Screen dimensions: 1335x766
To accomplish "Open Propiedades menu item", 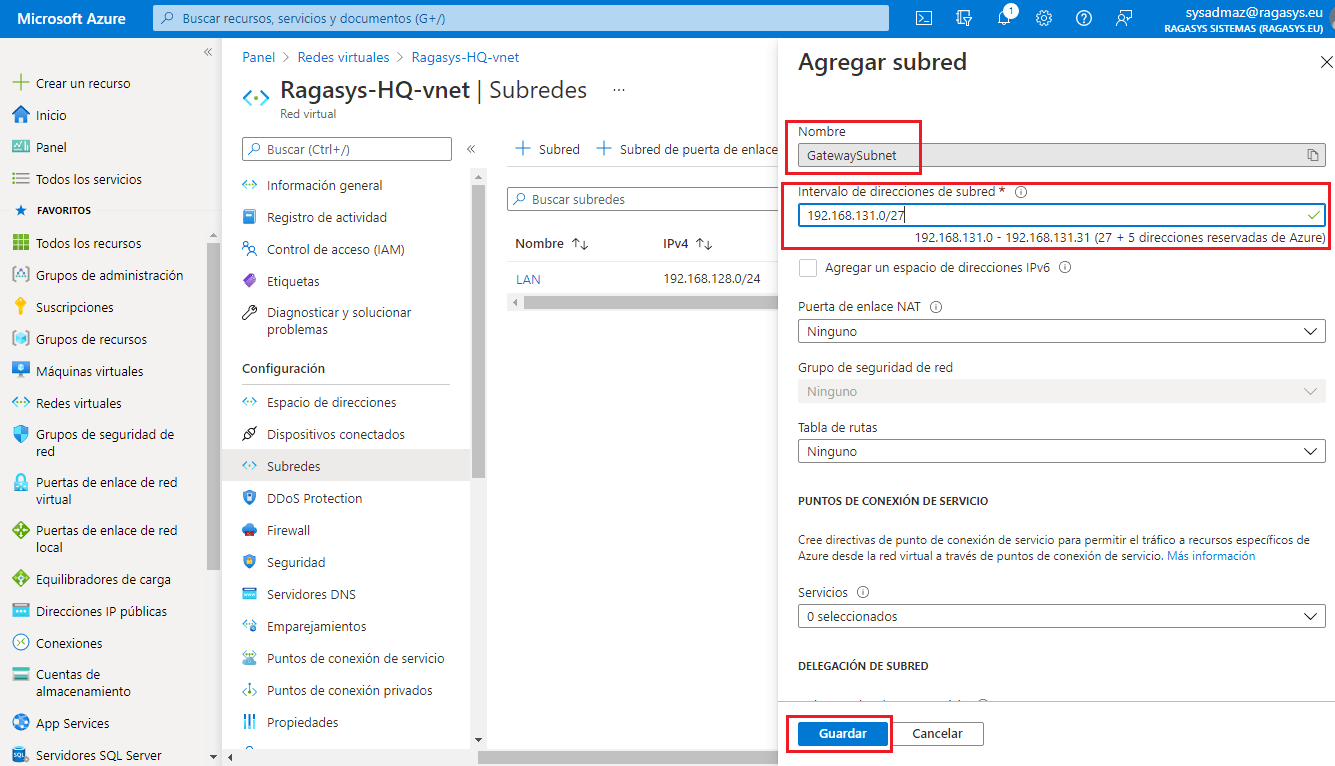I will (x=302, y=722).
